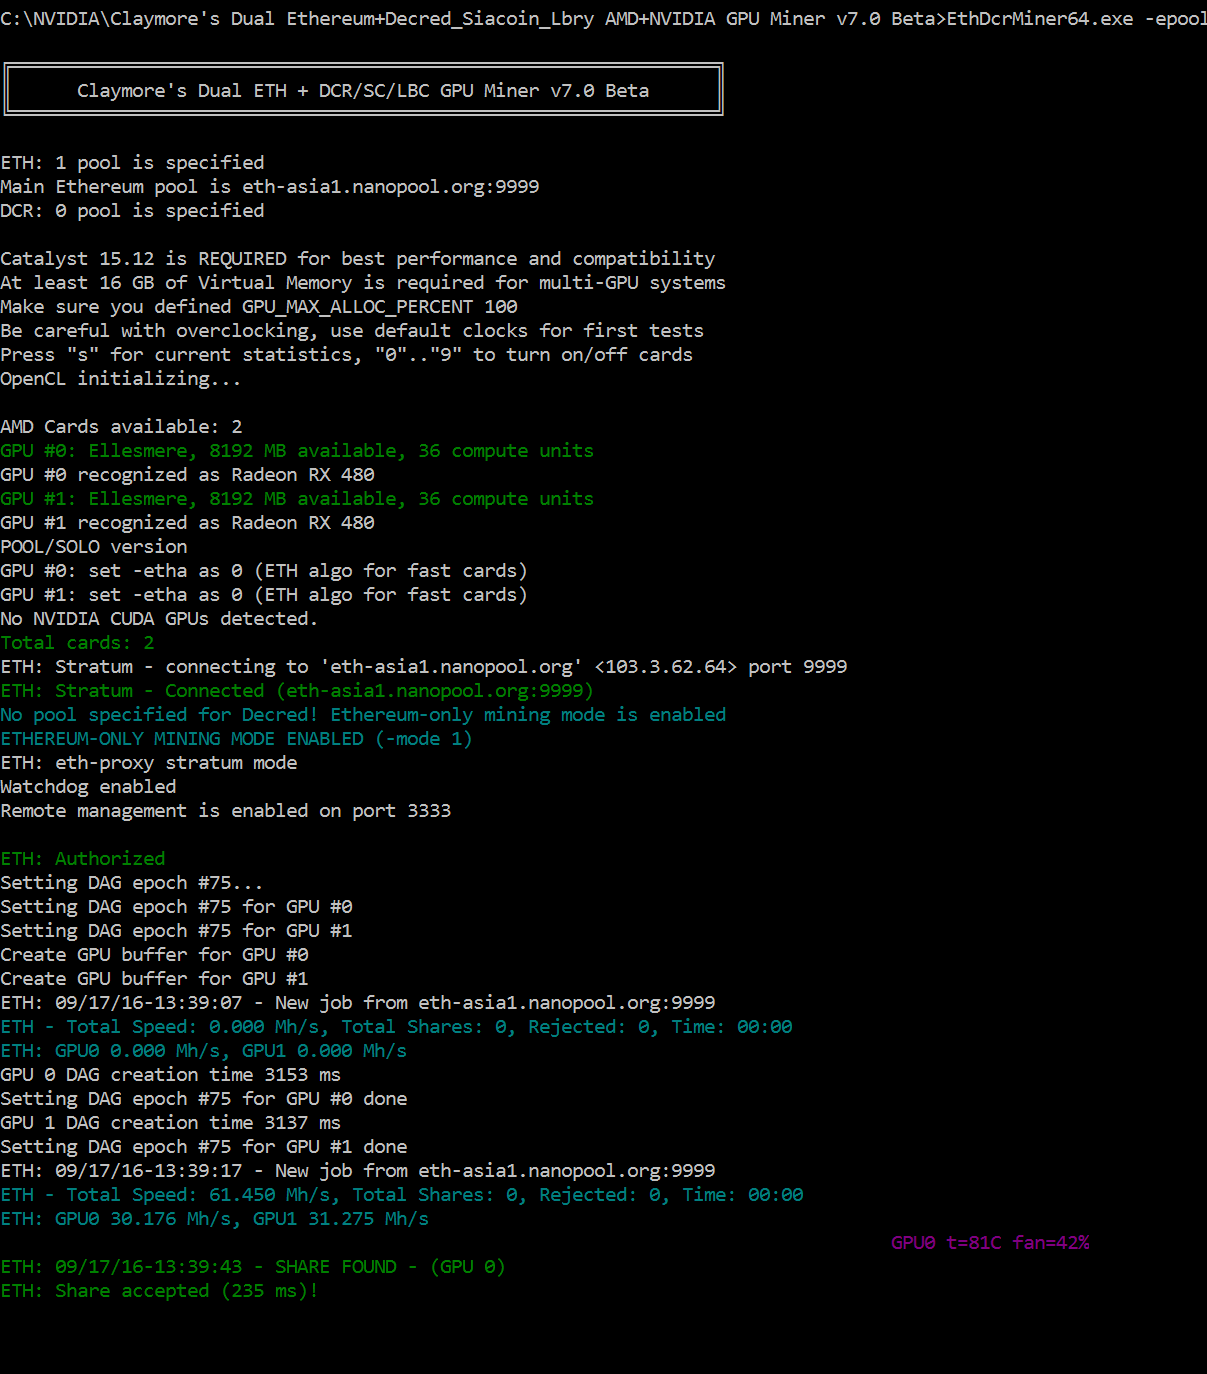
Task: Click 'GPU #1: set -etha as 0' line
Action: click(264, 595)
